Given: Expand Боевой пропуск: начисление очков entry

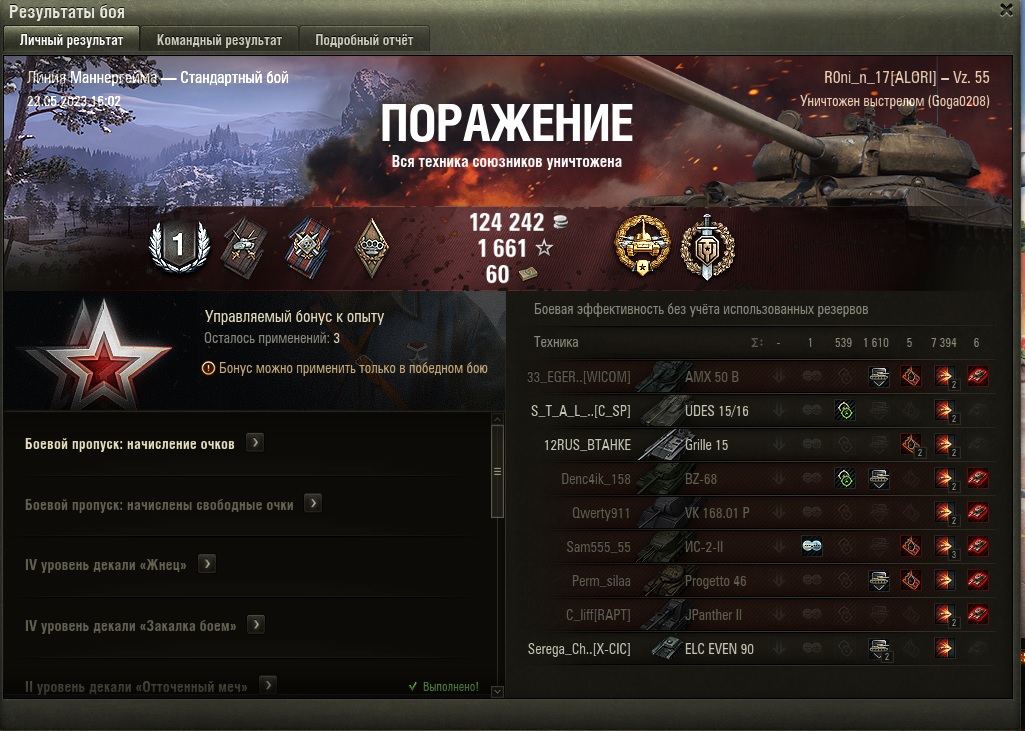Looking at the screenshot, I should (255, 443).
